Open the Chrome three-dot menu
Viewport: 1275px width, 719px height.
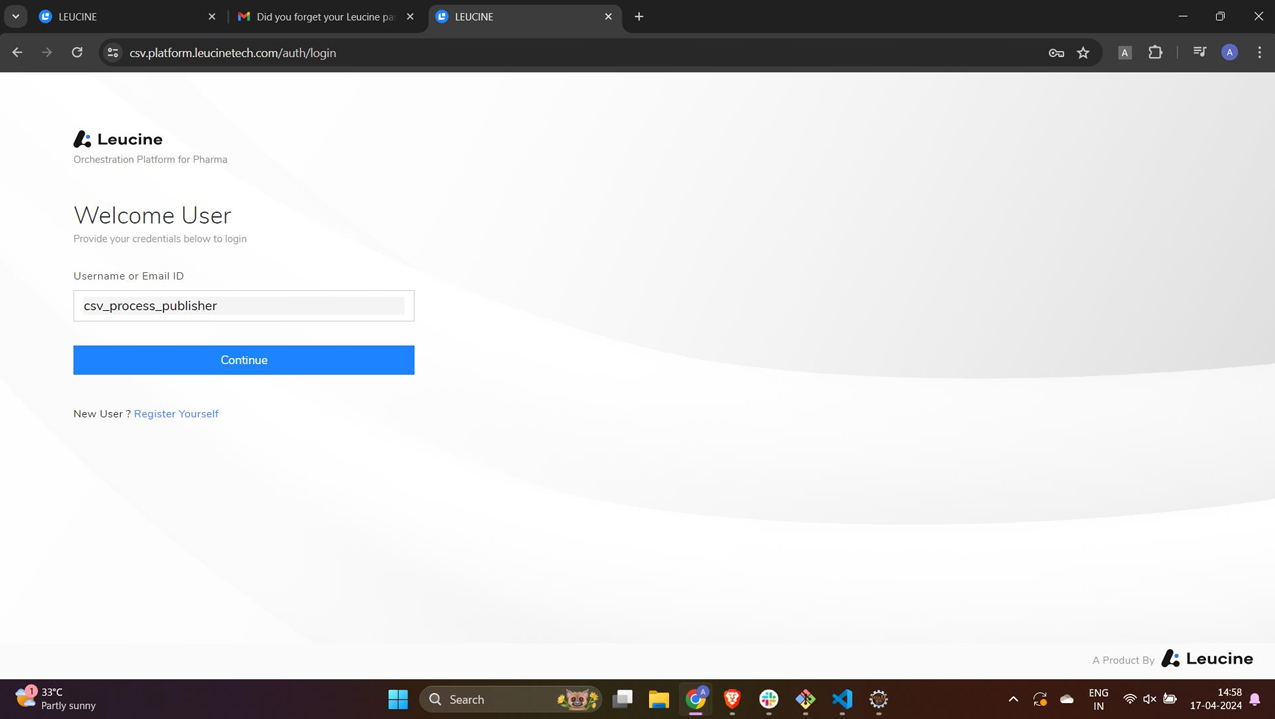1259,53
